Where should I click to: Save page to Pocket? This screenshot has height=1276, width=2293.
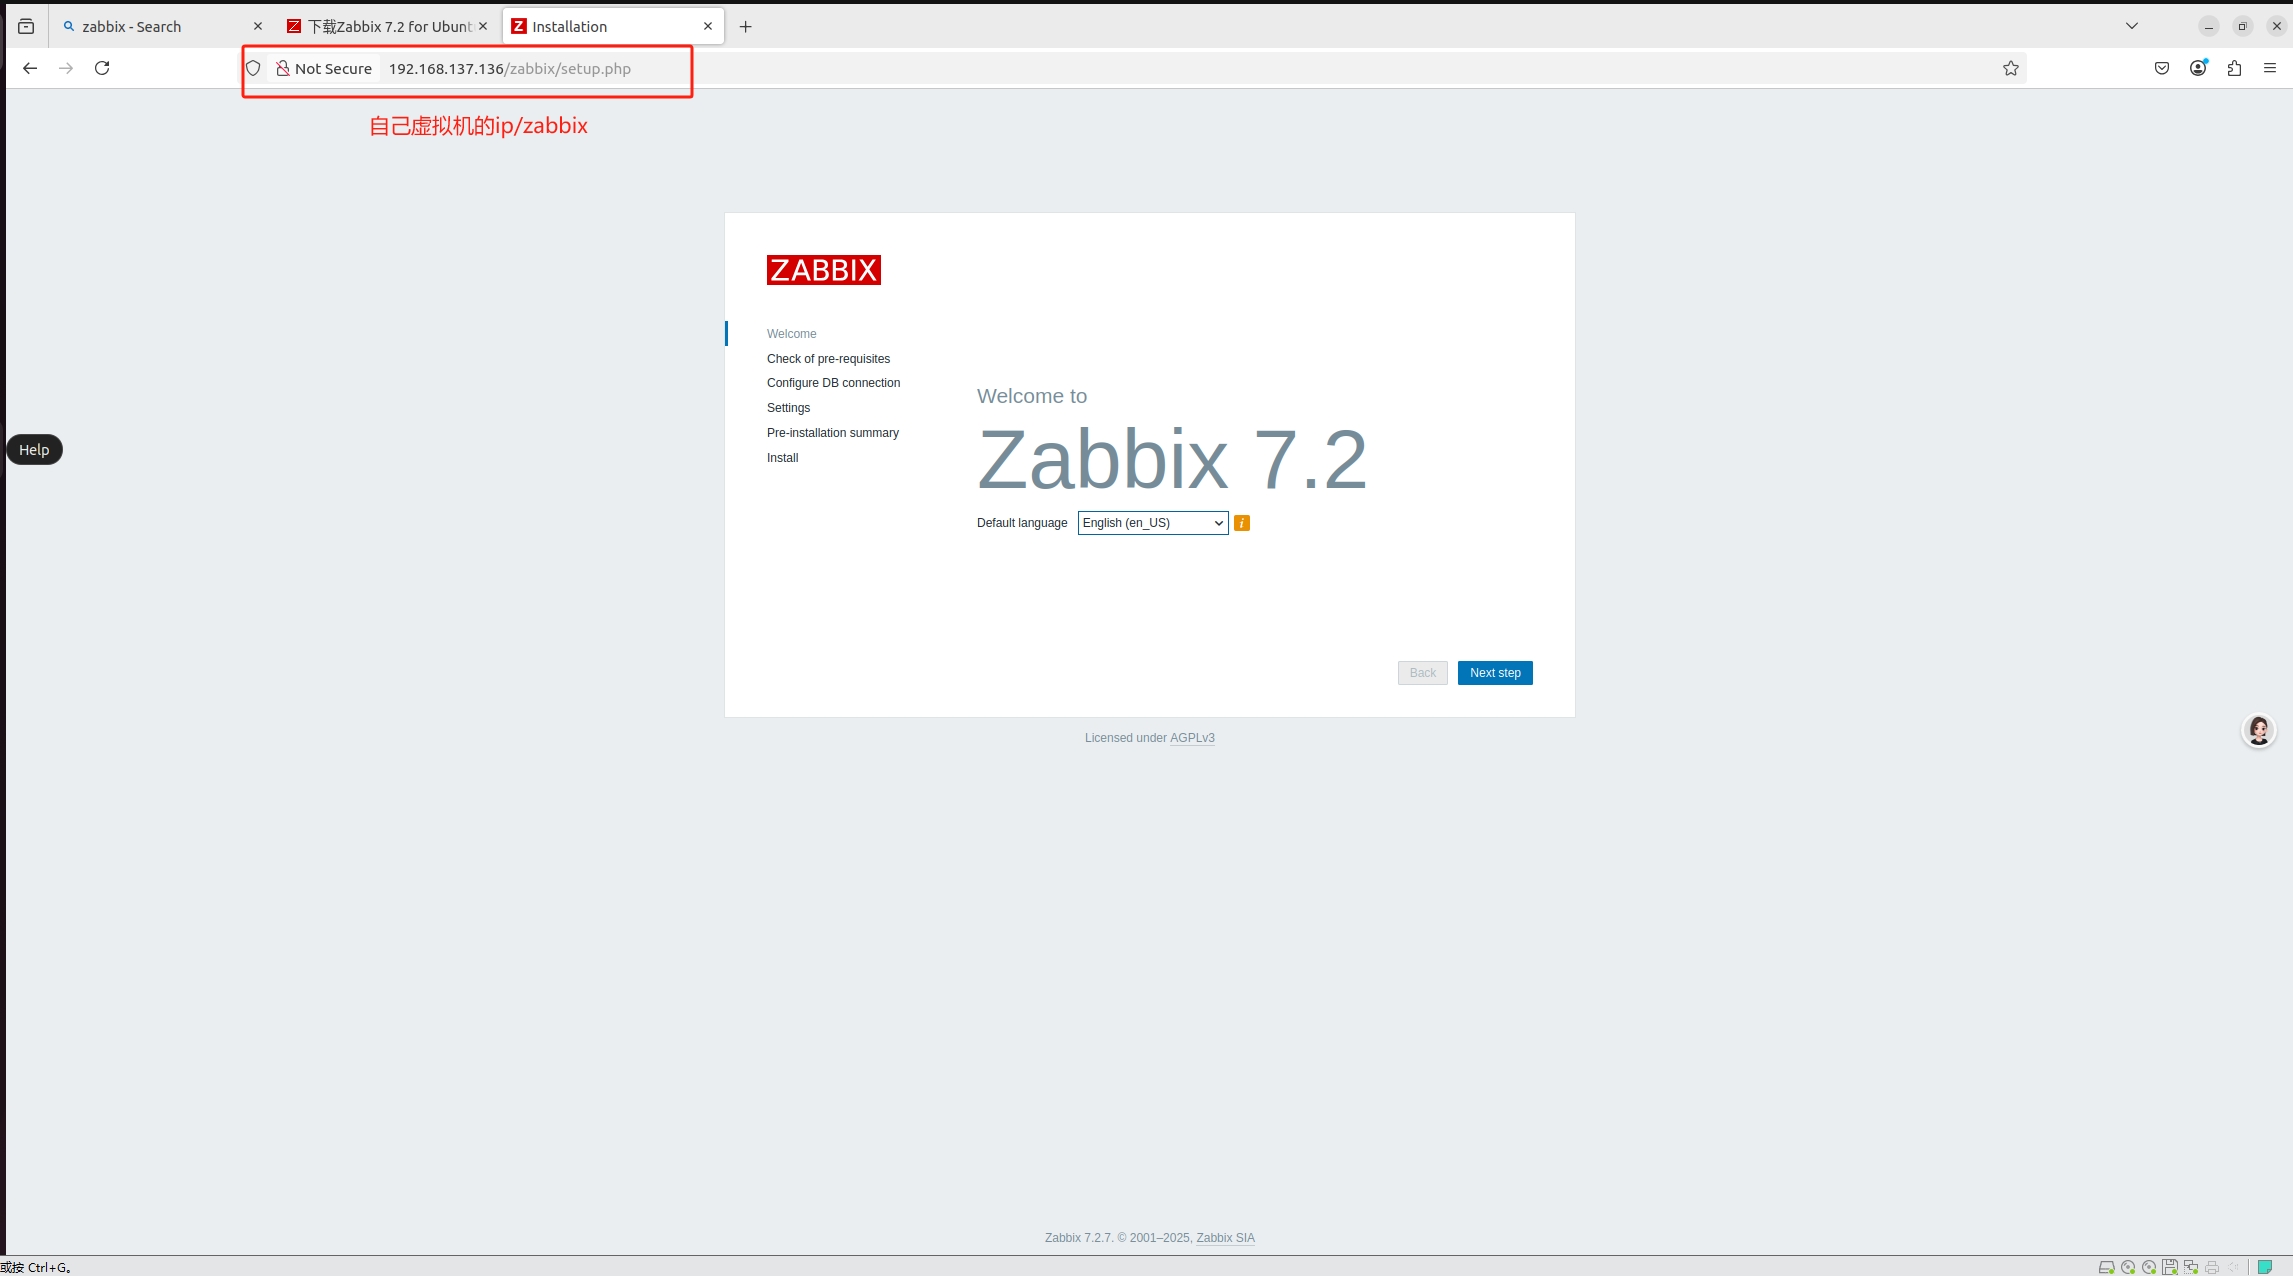point(2161,68)
